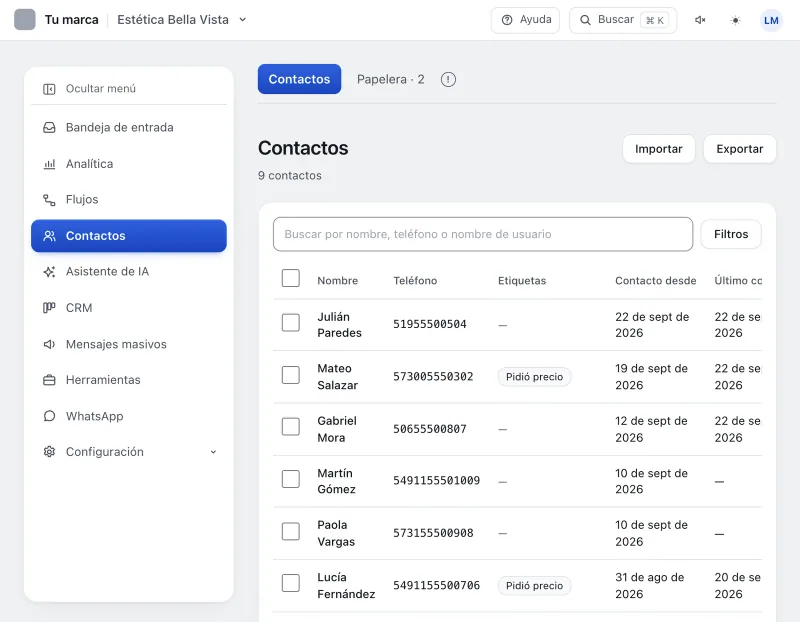
Task: Click the Analítica bar chart icon
Action: point(49,164)
